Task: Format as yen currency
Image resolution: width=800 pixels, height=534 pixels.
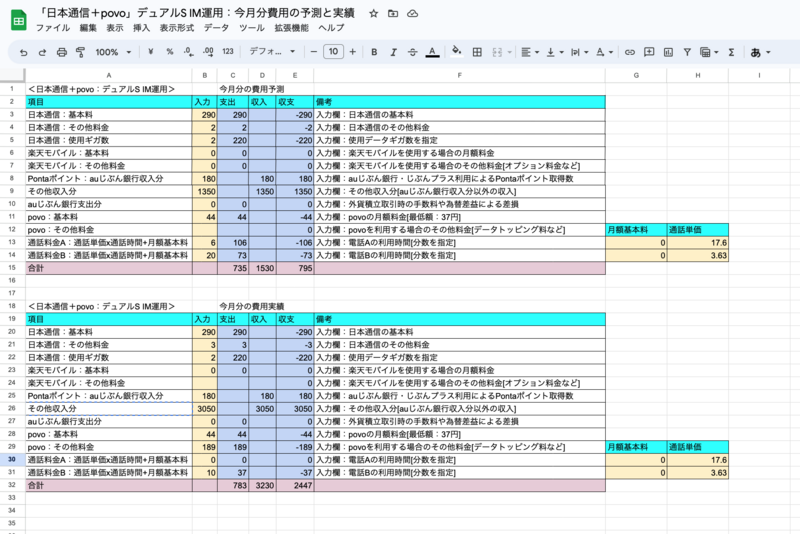Action: point(151,52)
